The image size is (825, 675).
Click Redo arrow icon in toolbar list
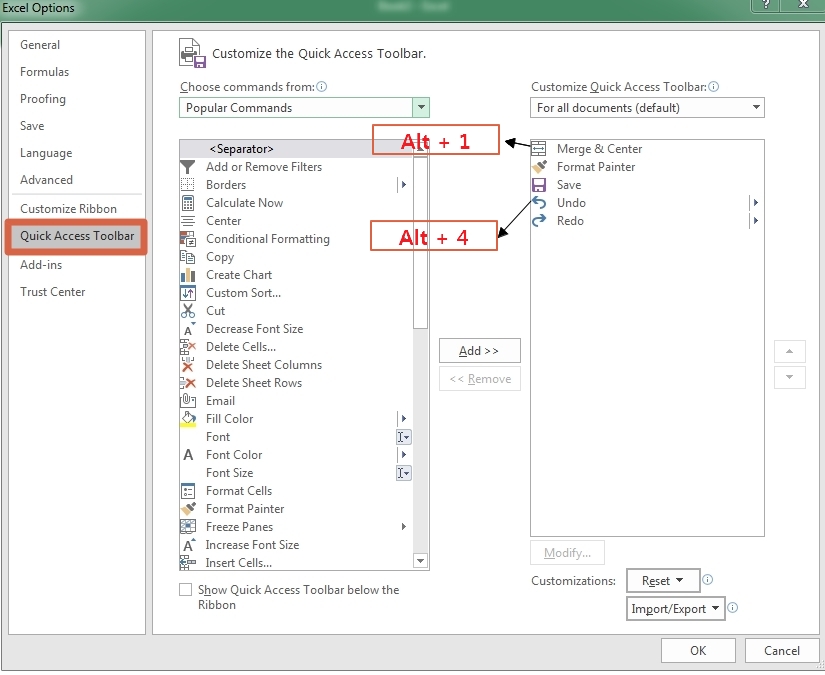(x=539, y=221)
